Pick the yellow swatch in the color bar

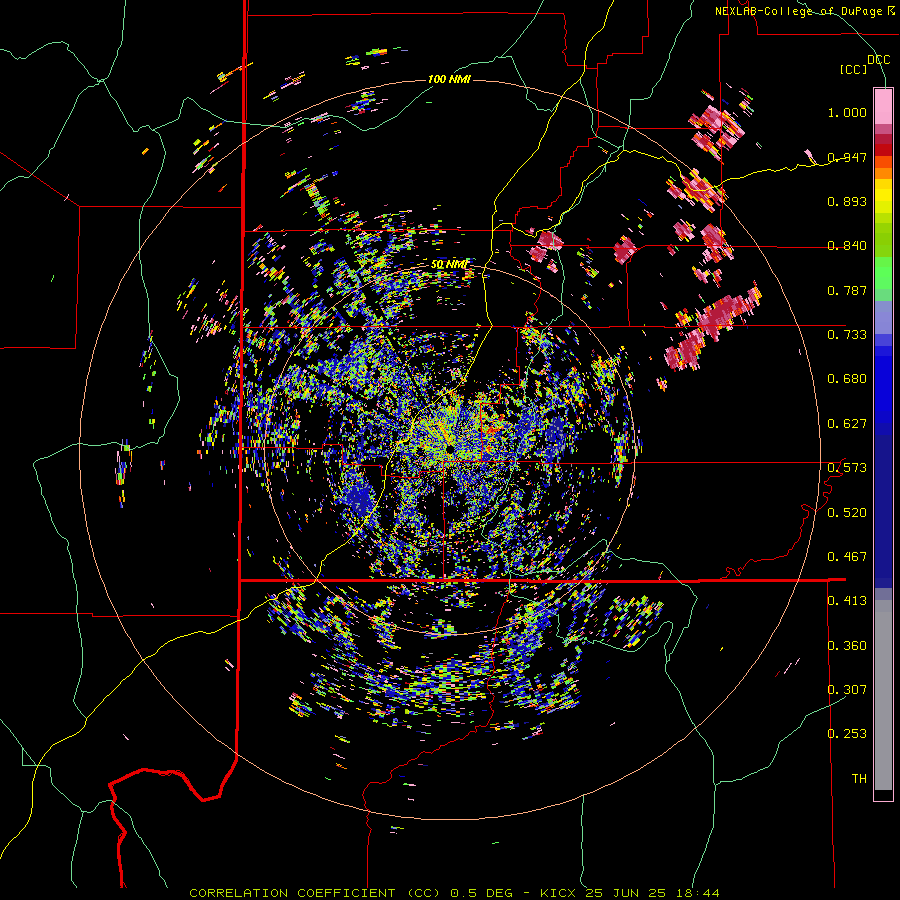tap(883, 196)
